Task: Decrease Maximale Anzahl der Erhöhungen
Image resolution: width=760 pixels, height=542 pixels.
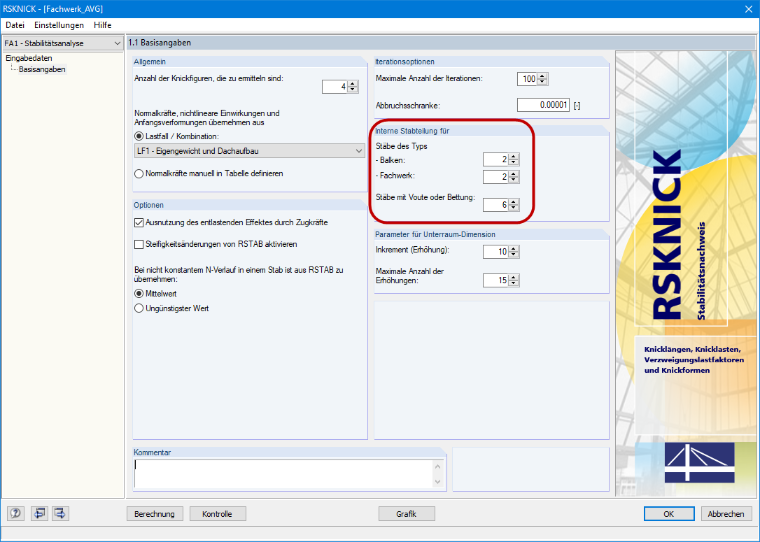Action: click(514, 283)
